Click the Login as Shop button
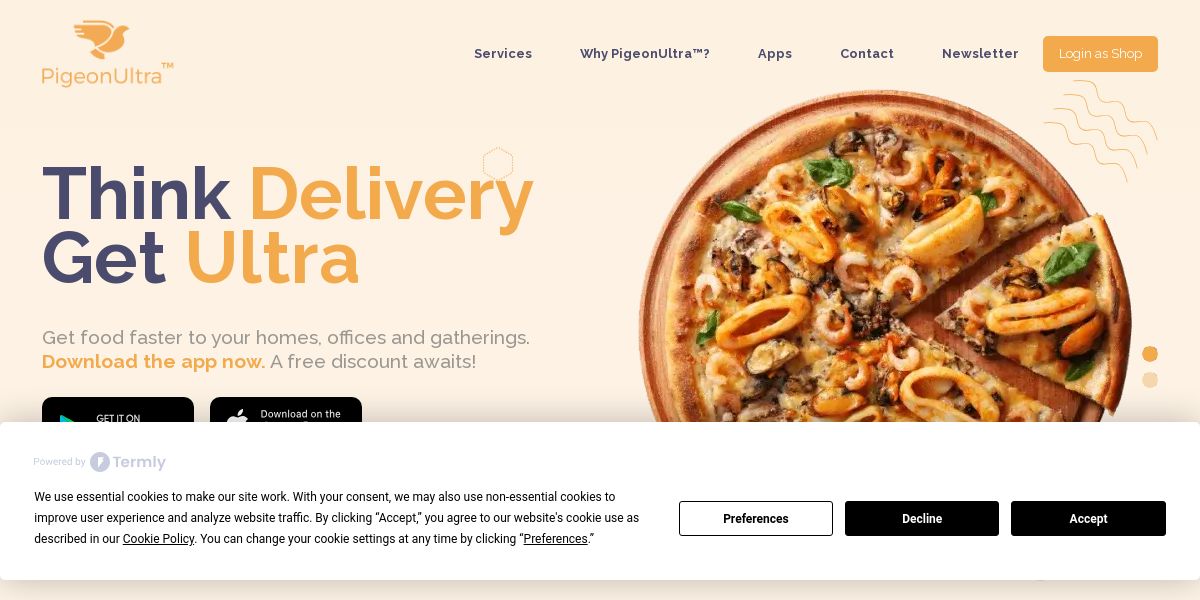The width and height of the screenshot is (1200, 600). click(1100, 54)
